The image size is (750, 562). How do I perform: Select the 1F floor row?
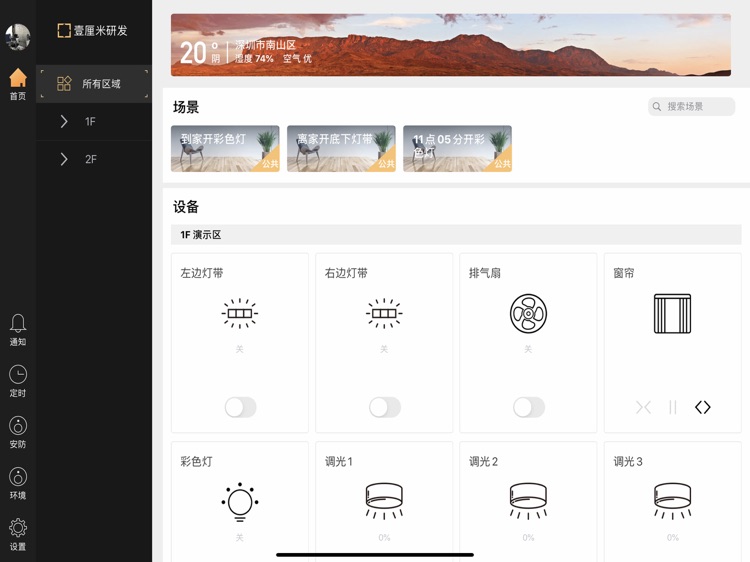[x=94, y=121]
